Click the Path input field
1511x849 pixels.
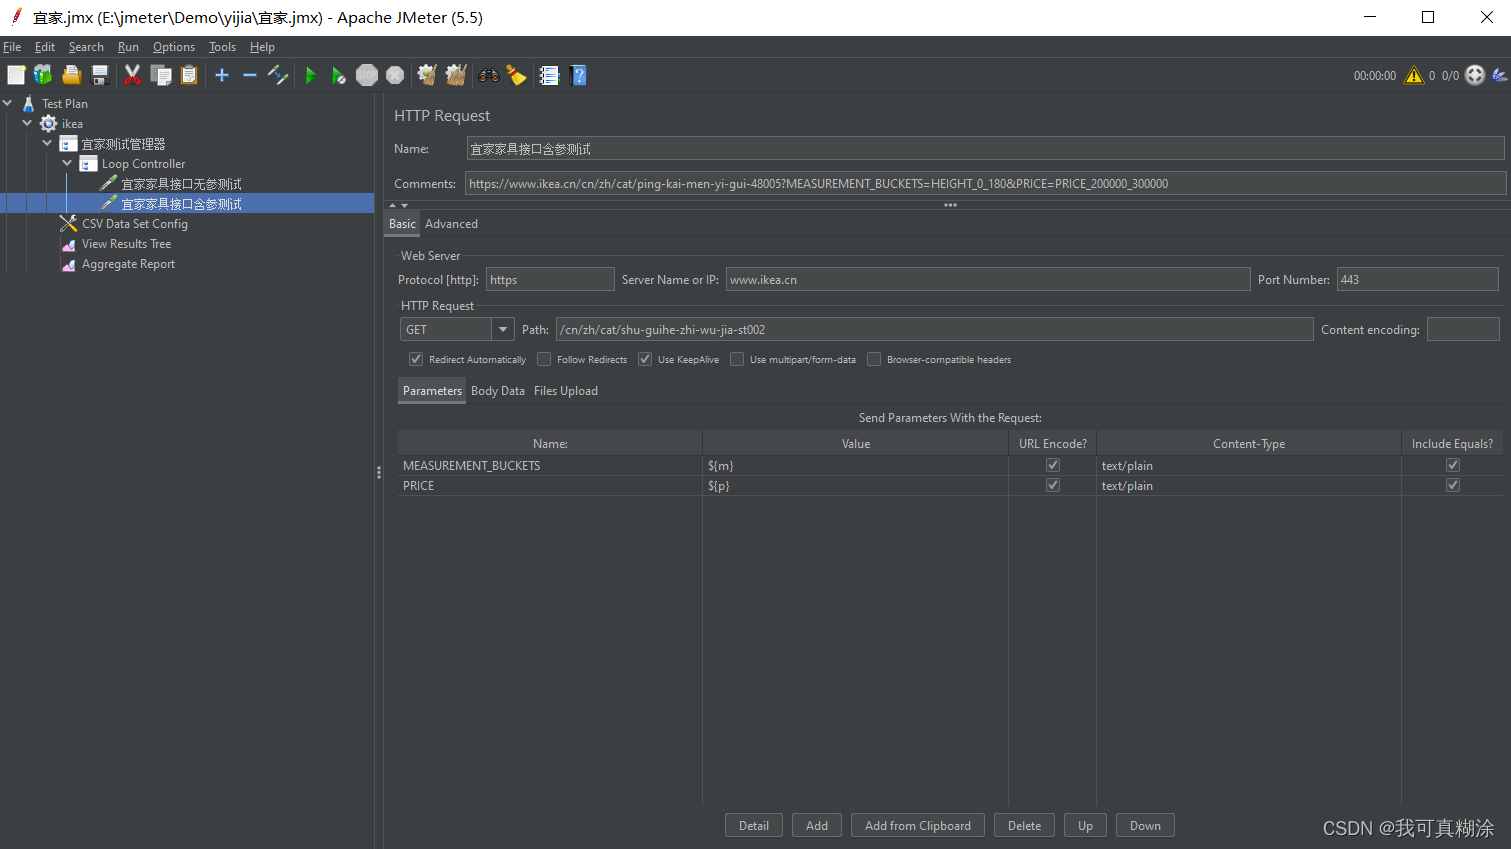[x=934, y=329]
